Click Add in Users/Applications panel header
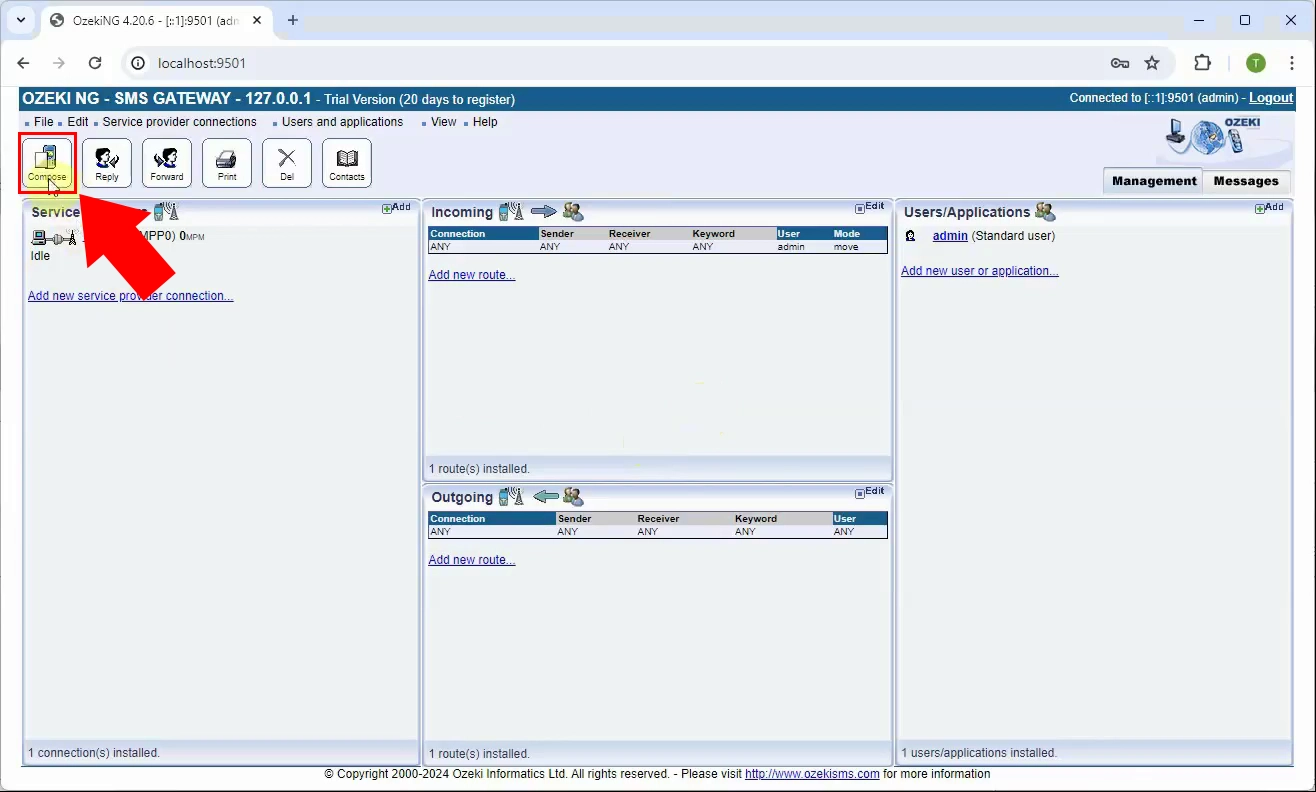1316x792 pixels. pyautogui.click(x=1270, y=208)
